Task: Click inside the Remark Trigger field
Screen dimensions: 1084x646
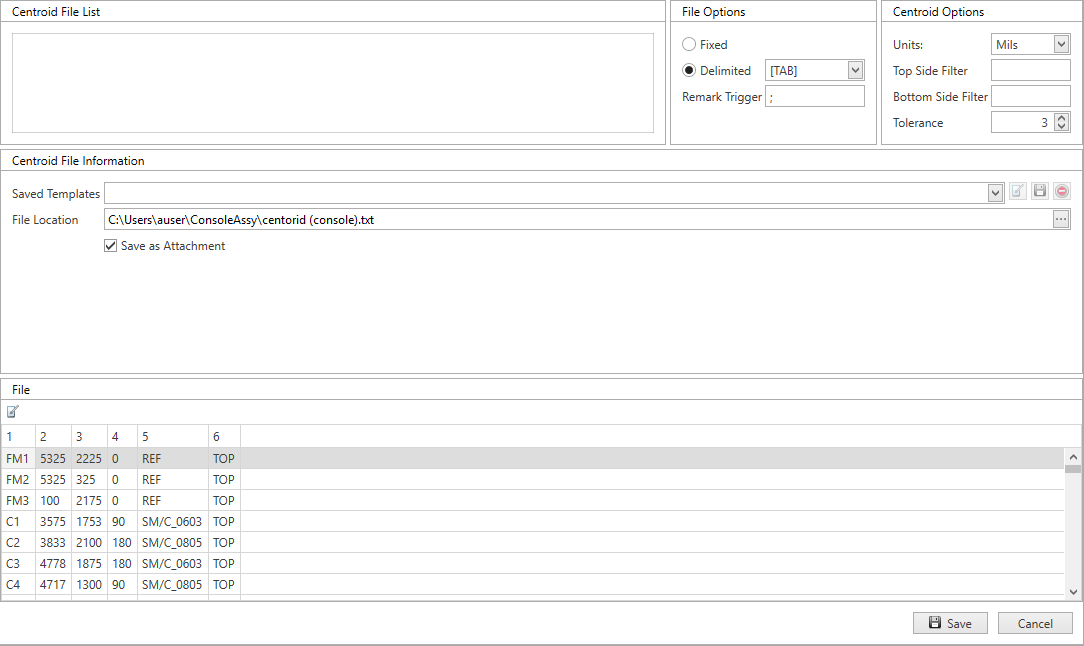Action: click(815, 95)
